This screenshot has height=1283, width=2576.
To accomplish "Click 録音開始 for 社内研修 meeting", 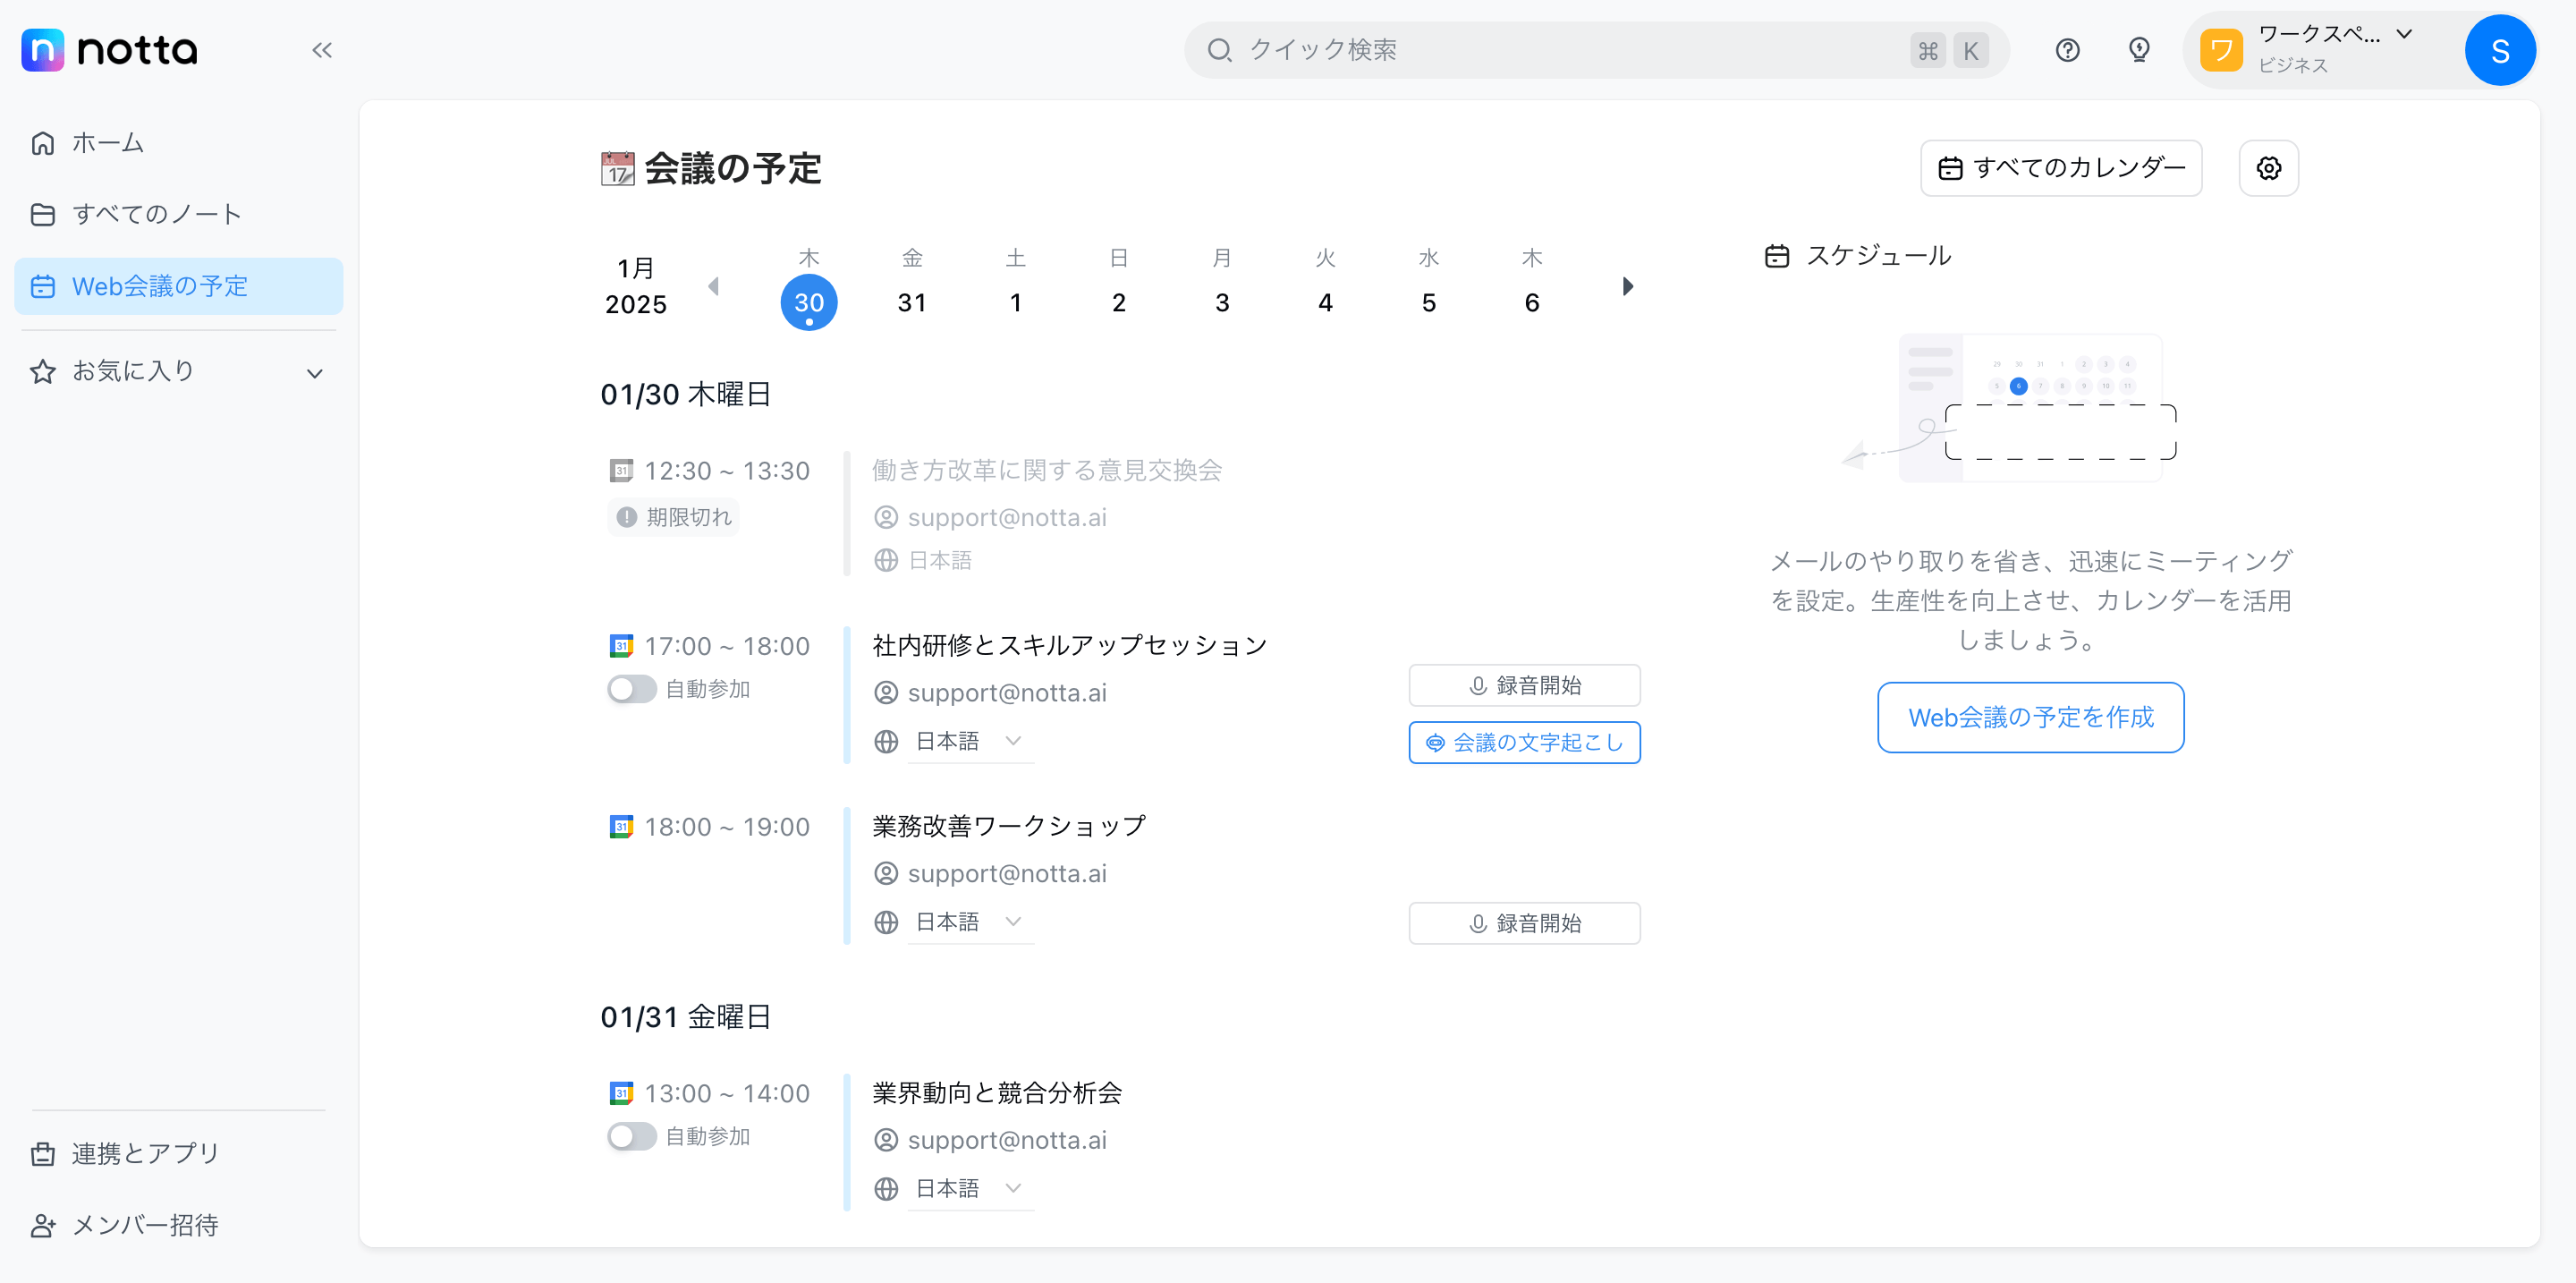I will (1524, 685).
